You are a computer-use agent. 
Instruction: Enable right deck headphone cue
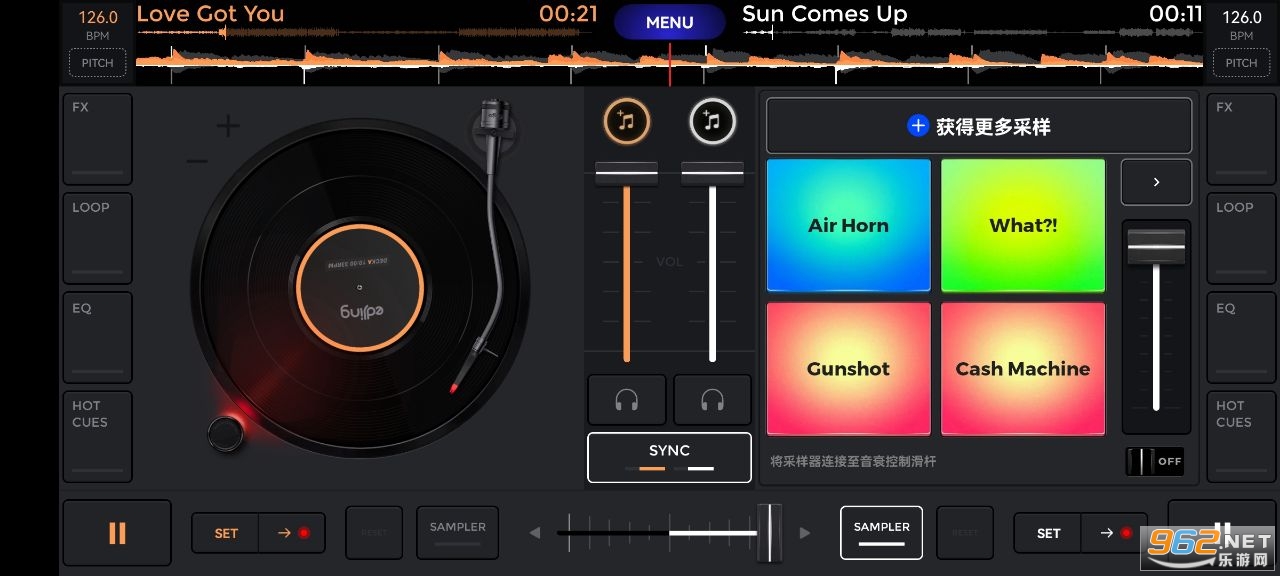[712, 400]
